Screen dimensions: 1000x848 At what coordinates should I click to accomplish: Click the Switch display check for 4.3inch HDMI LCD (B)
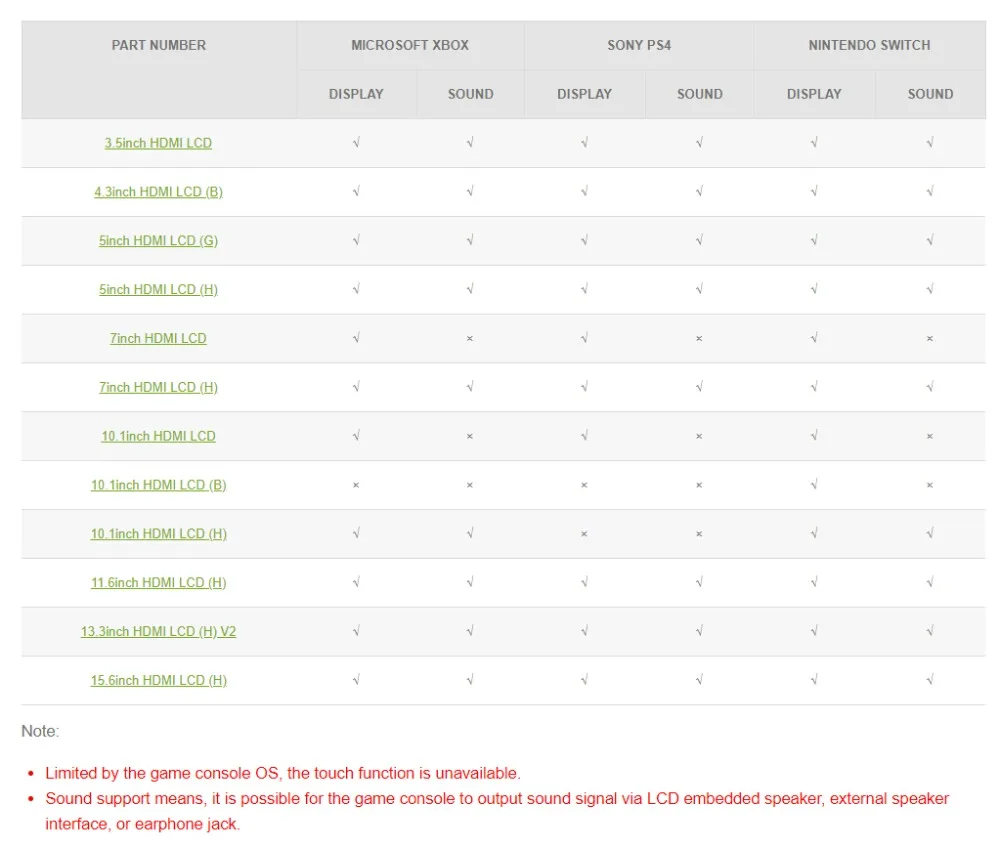814,191
